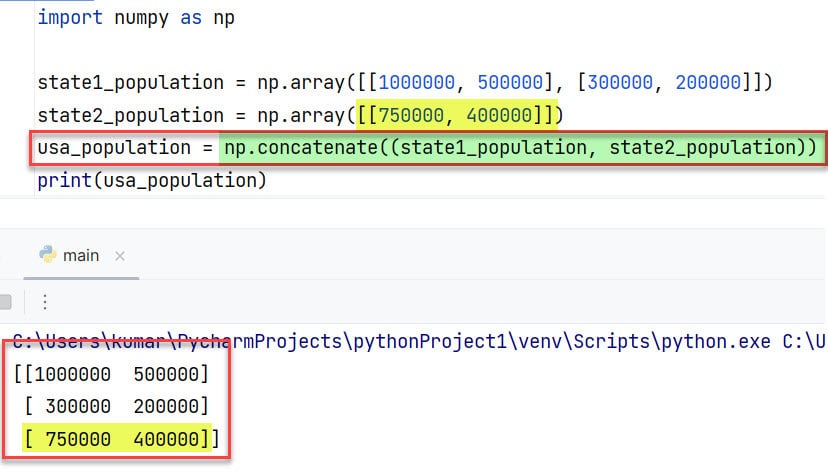Click 'state1_population' variable definition
The image size is (828, 472).
click(130, 82)
